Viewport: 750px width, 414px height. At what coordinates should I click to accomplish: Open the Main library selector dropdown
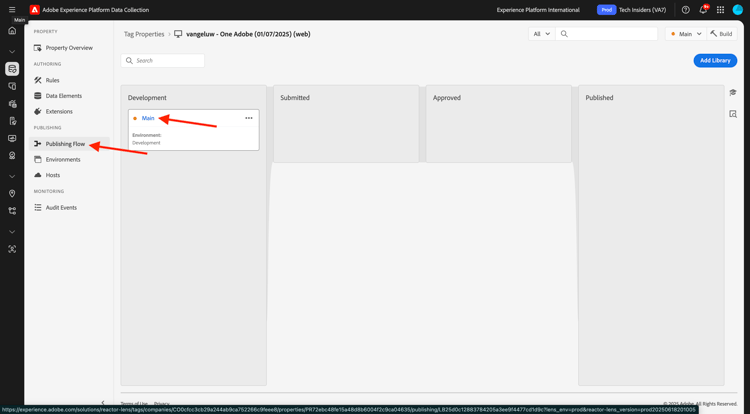pyautogui.click(x=685, y=34)
